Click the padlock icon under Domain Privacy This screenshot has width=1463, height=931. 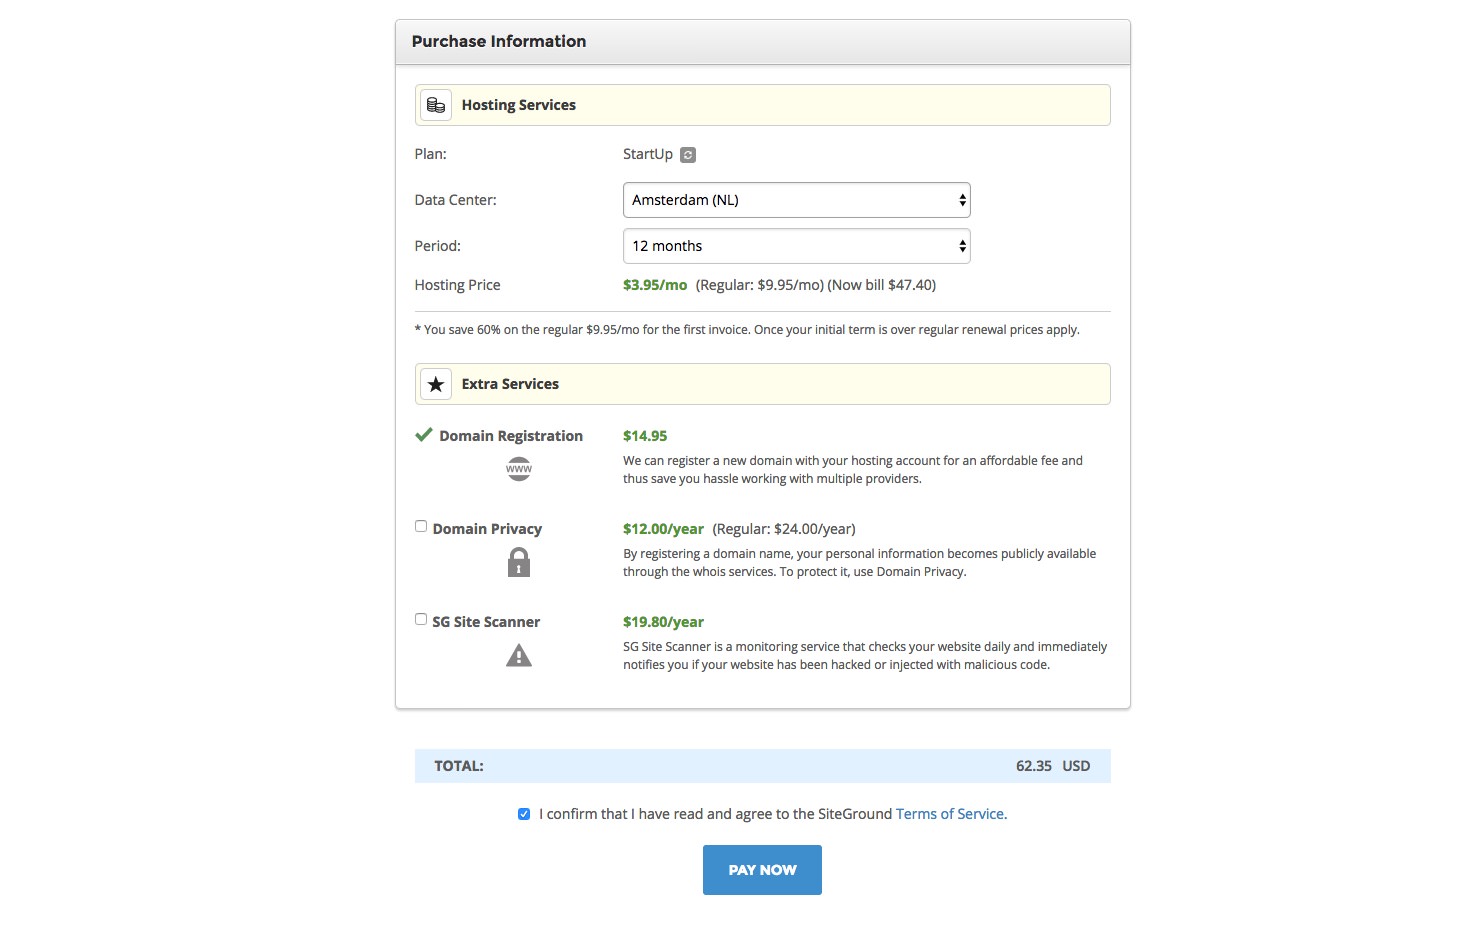pyautogui.click(x=519, y=563)
